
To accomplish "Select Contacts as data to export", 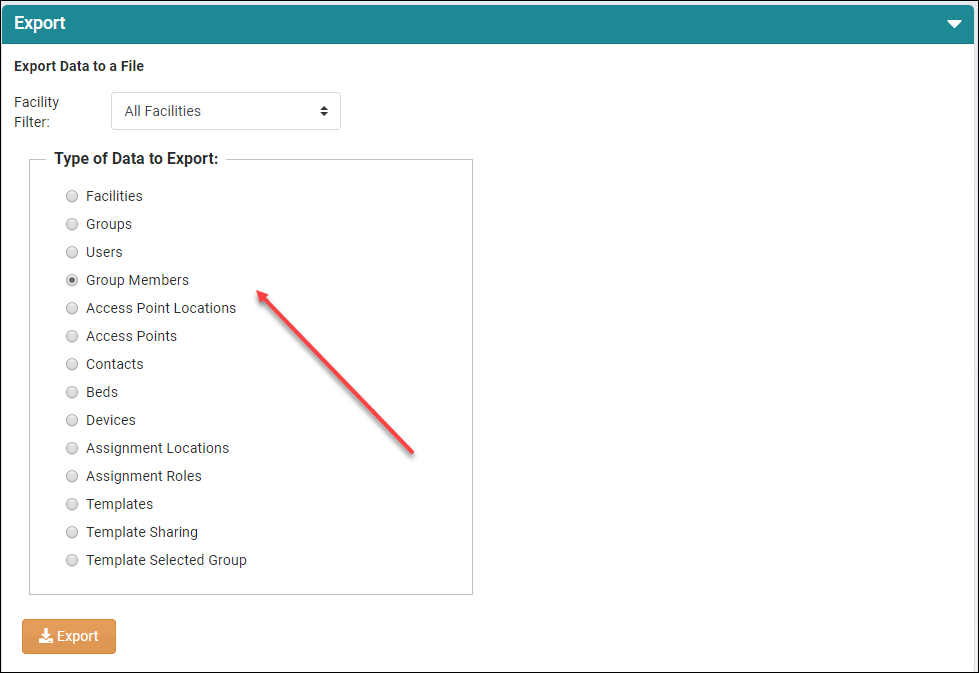I will [72, 364].
